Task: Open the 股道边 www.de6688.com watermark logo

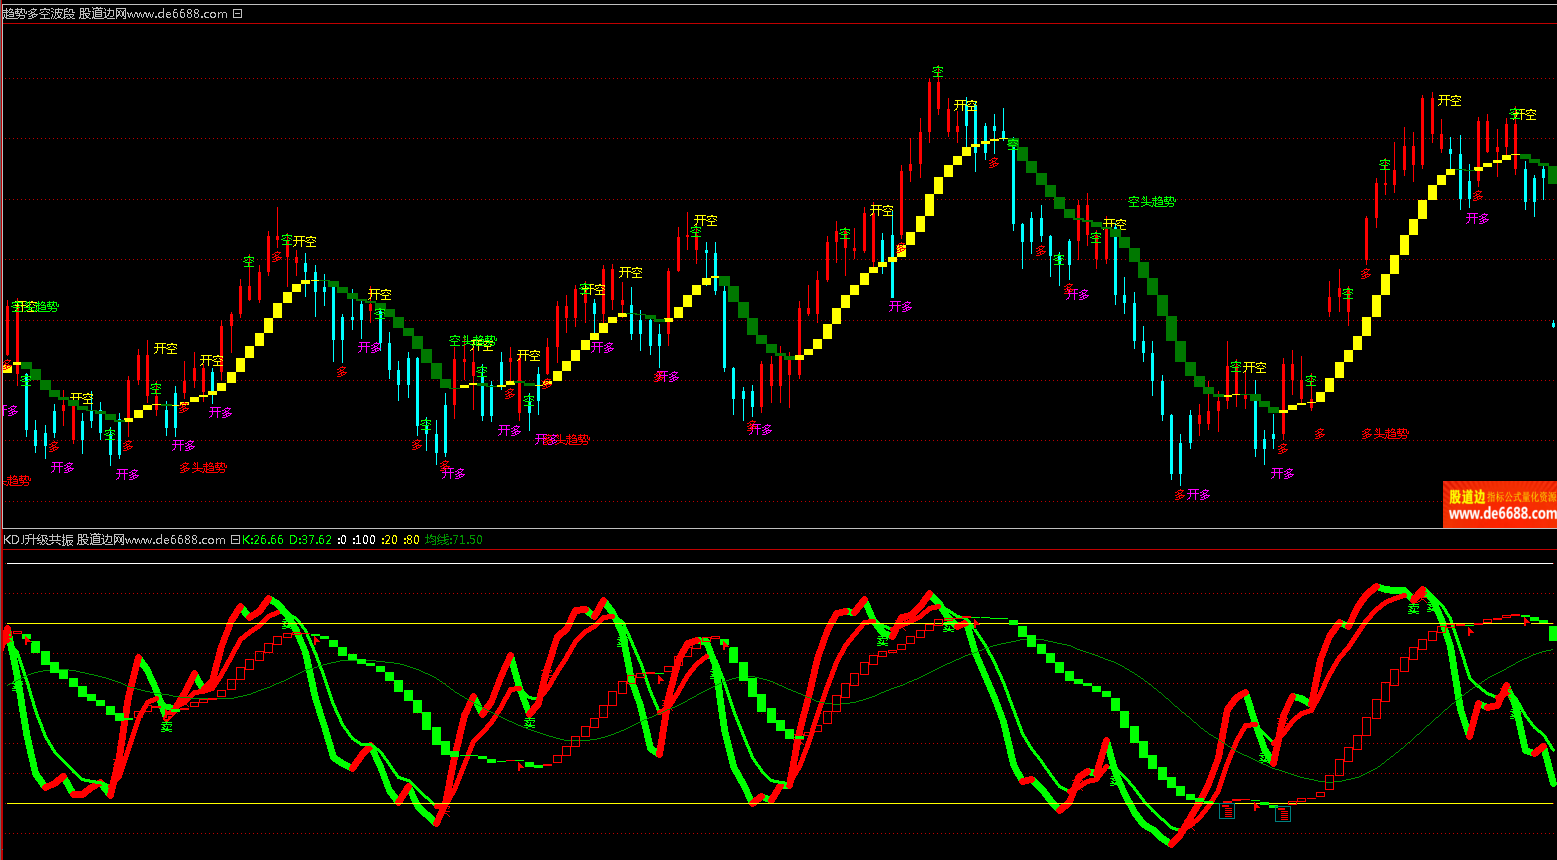Action: coord(1499,505)
